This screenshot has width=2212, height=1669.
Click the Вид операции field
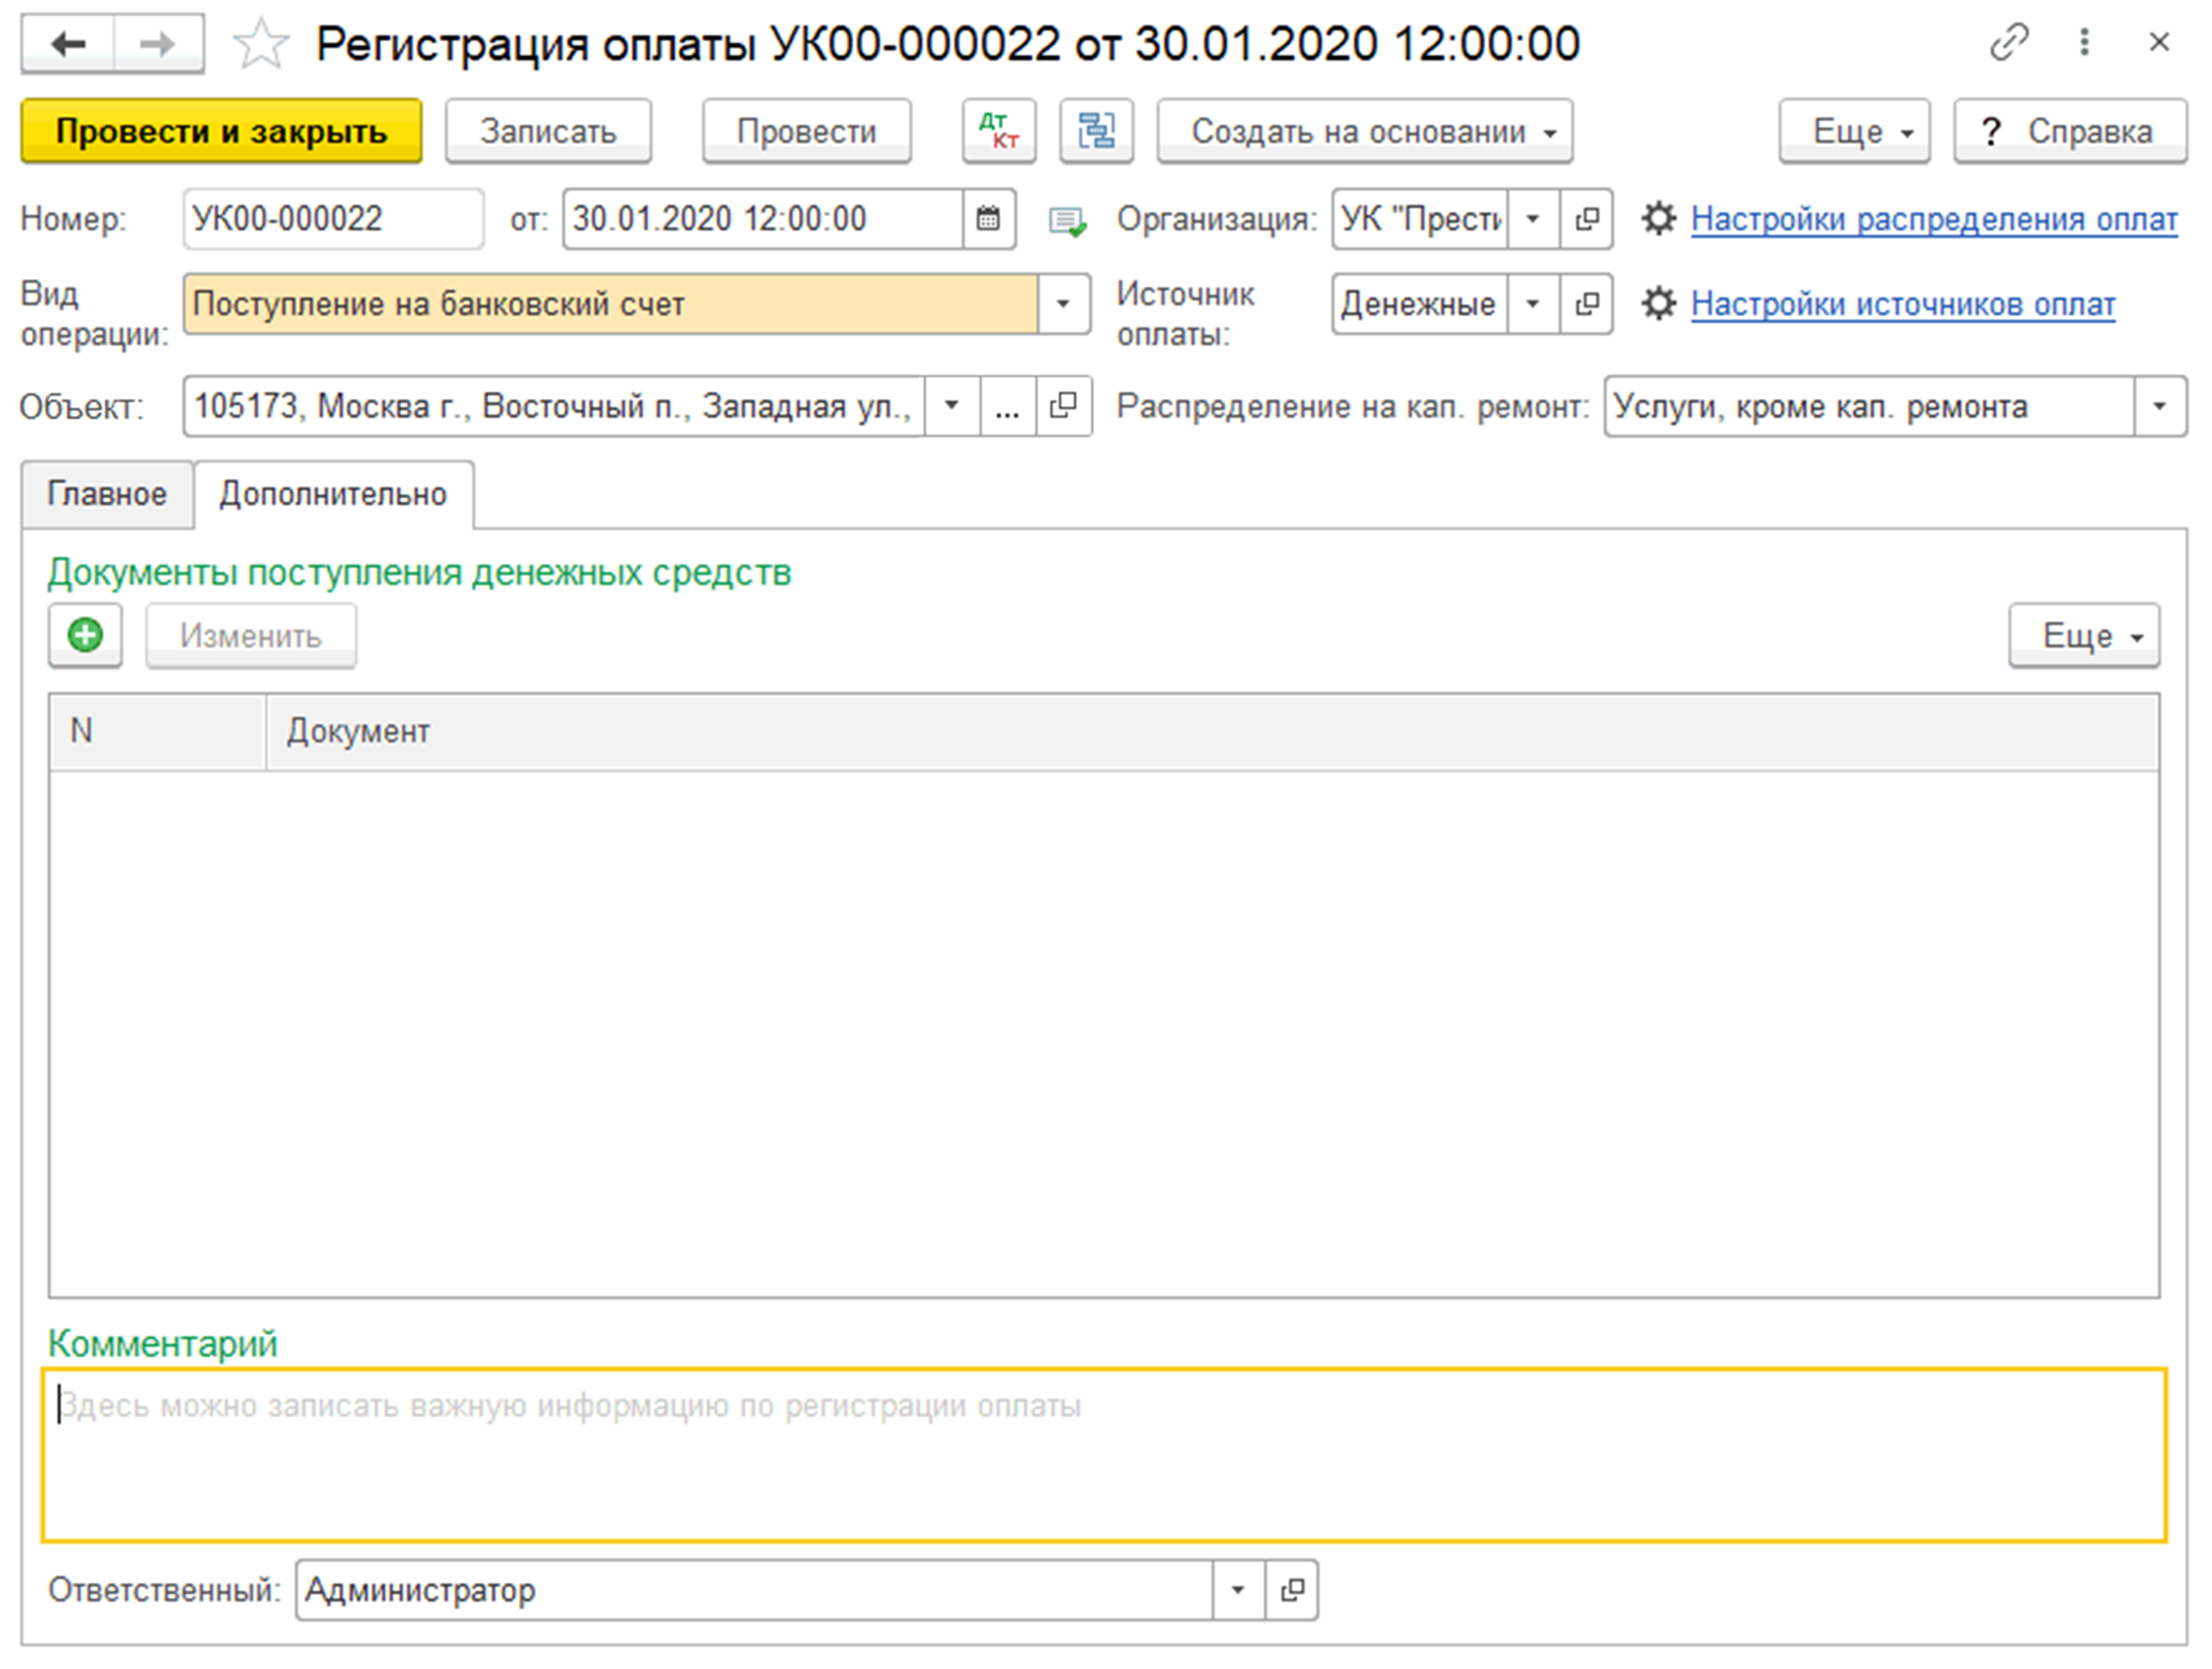tap(610, 304)
